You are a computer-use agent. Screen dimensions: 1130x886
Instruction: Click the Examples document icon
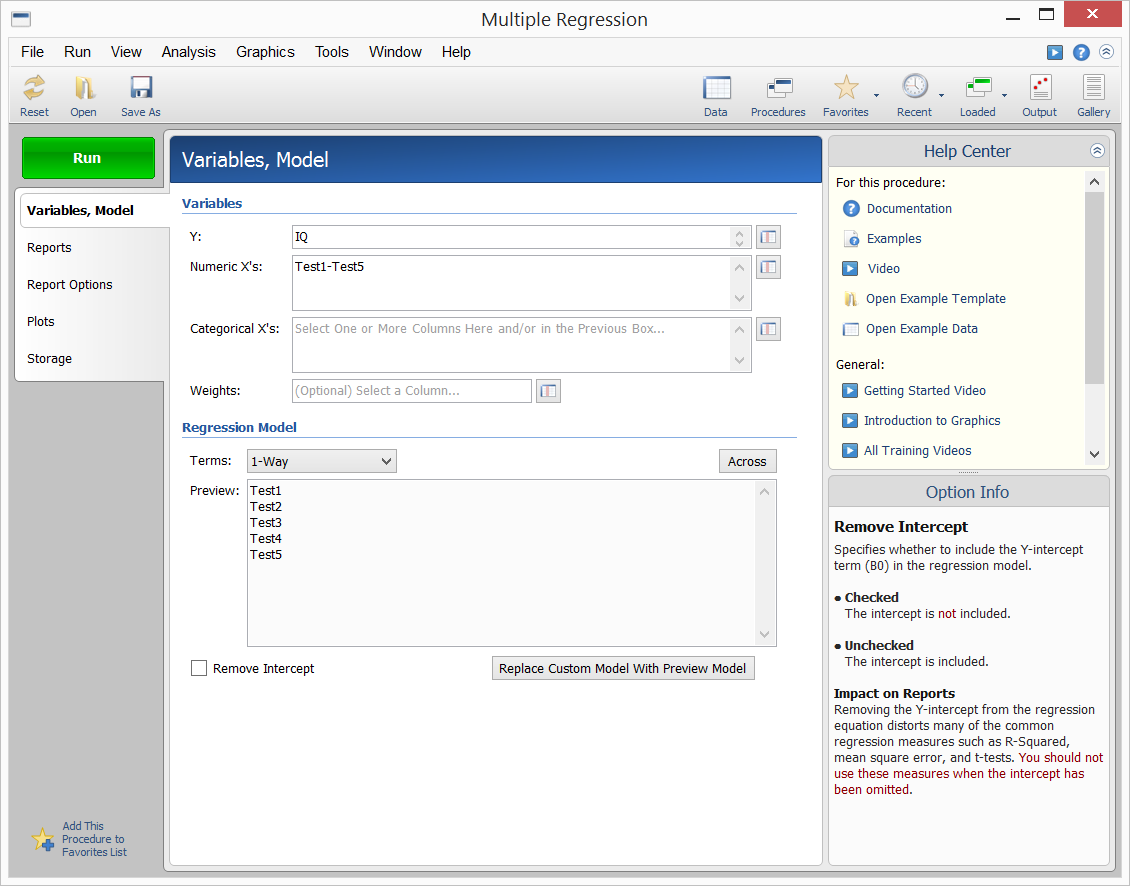(851, 239)
